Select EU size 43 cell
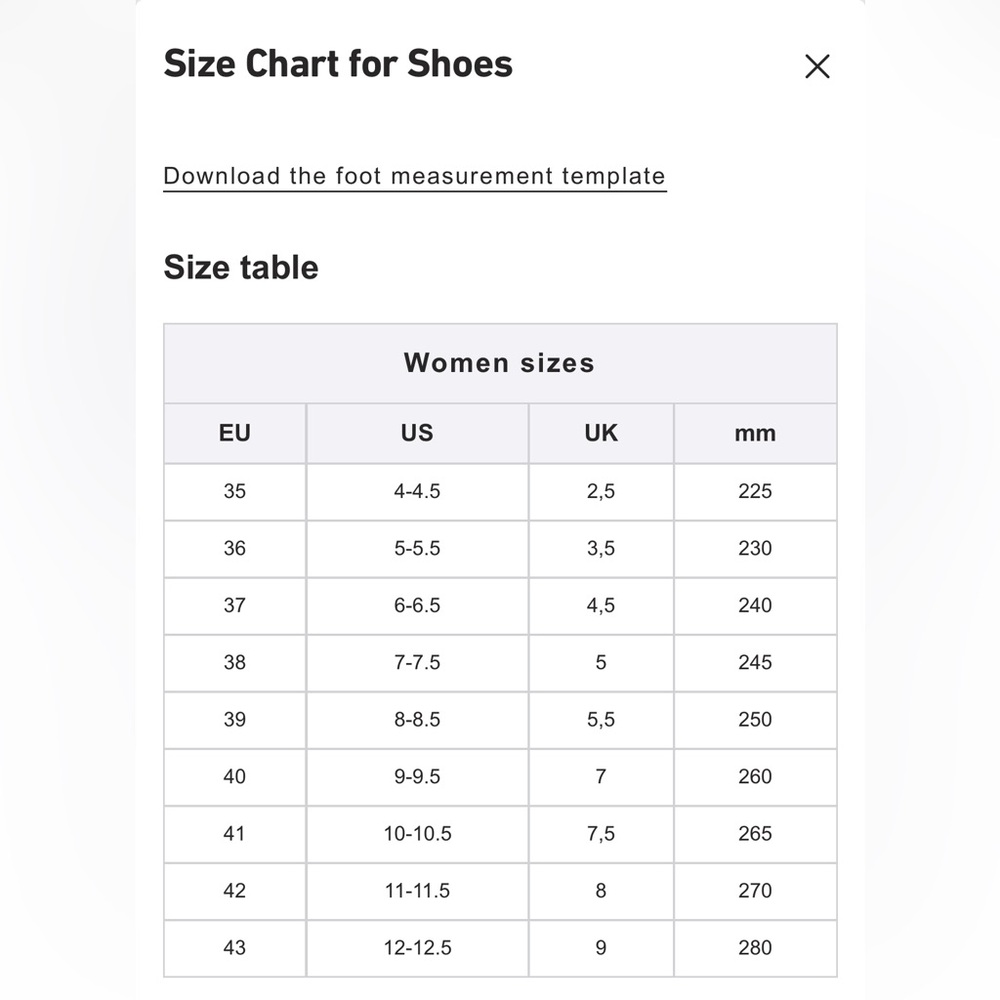This screenshot has width=1000, height=1000. click(235, 948)
